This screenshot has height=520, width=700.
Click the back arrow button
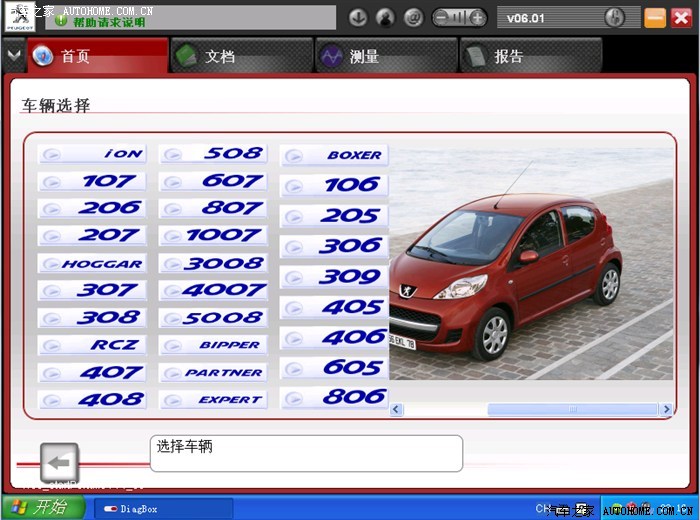click(x=59, y=463)
